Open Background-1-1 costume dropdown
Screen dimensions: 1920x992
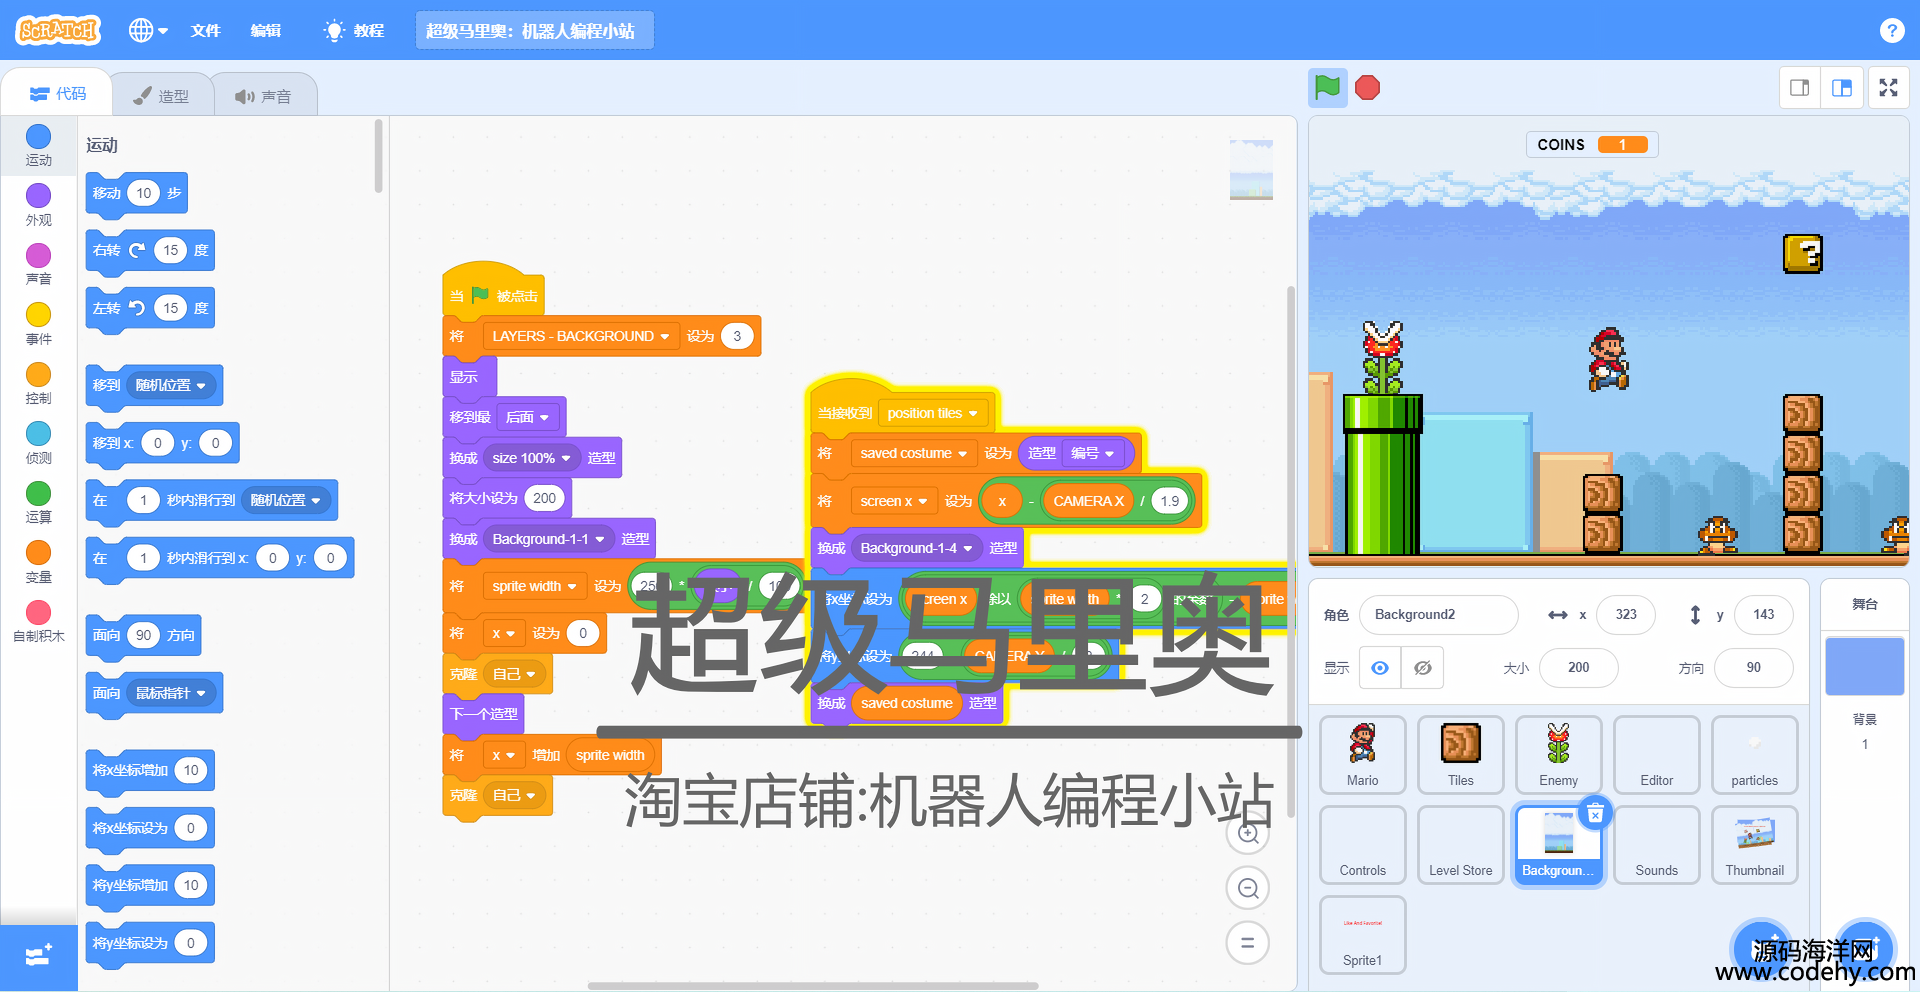[x=549, y=539]
